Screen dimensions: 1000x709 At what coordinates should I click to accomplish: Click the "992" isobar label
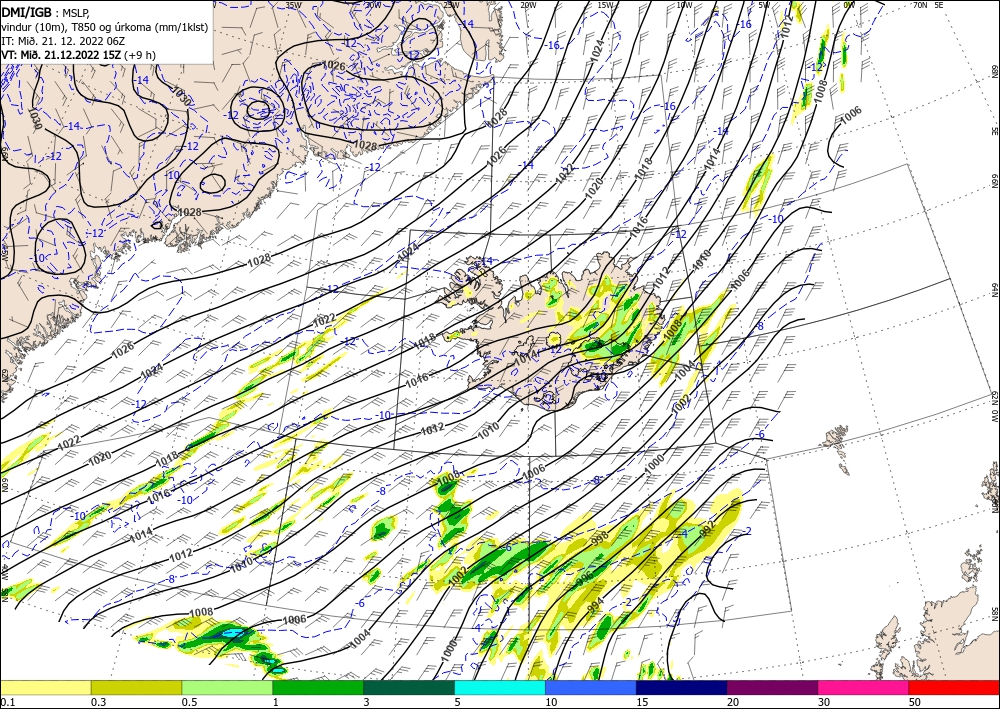708,529
